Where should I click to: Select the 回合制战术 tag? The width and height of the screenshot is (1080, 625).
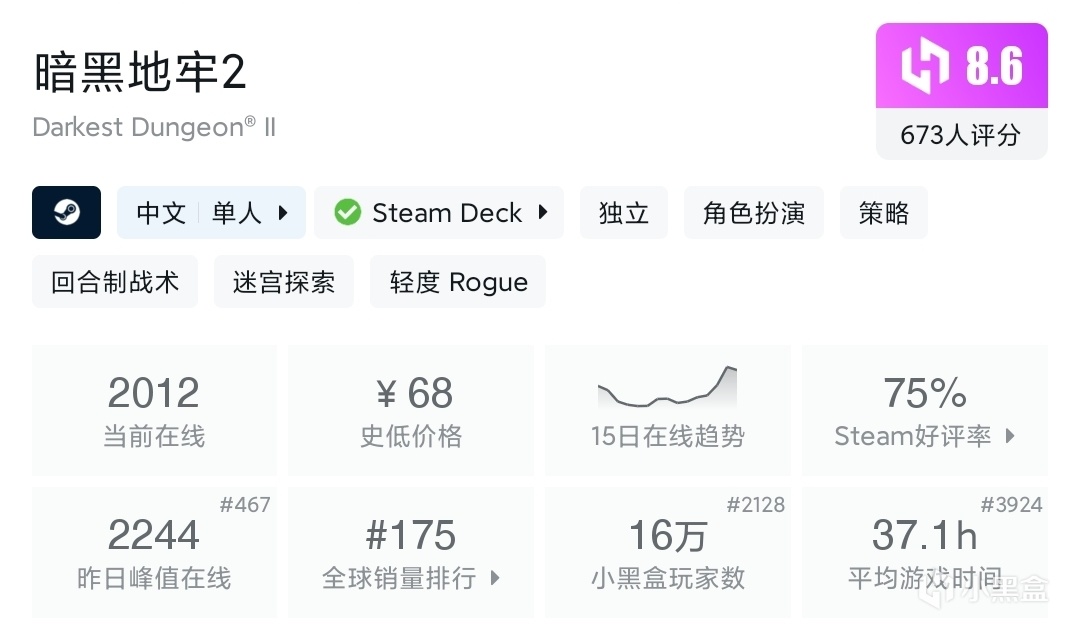click(115, 282)
